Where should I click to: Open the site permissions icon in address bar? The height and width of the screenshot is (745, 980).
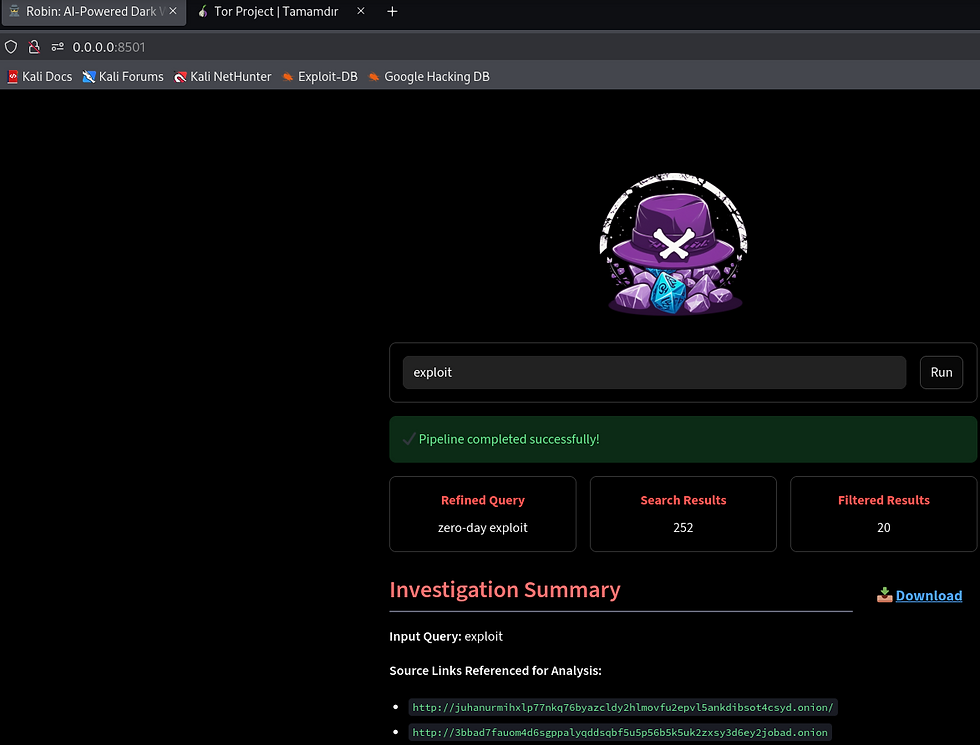[x=57, y=46]
